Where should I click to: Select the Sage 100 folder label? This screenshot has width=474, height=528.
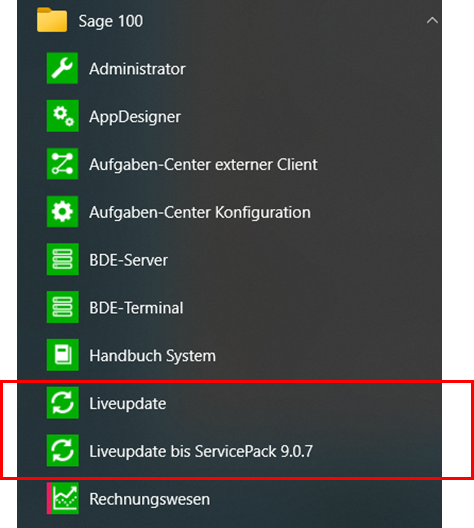(111, 21)
